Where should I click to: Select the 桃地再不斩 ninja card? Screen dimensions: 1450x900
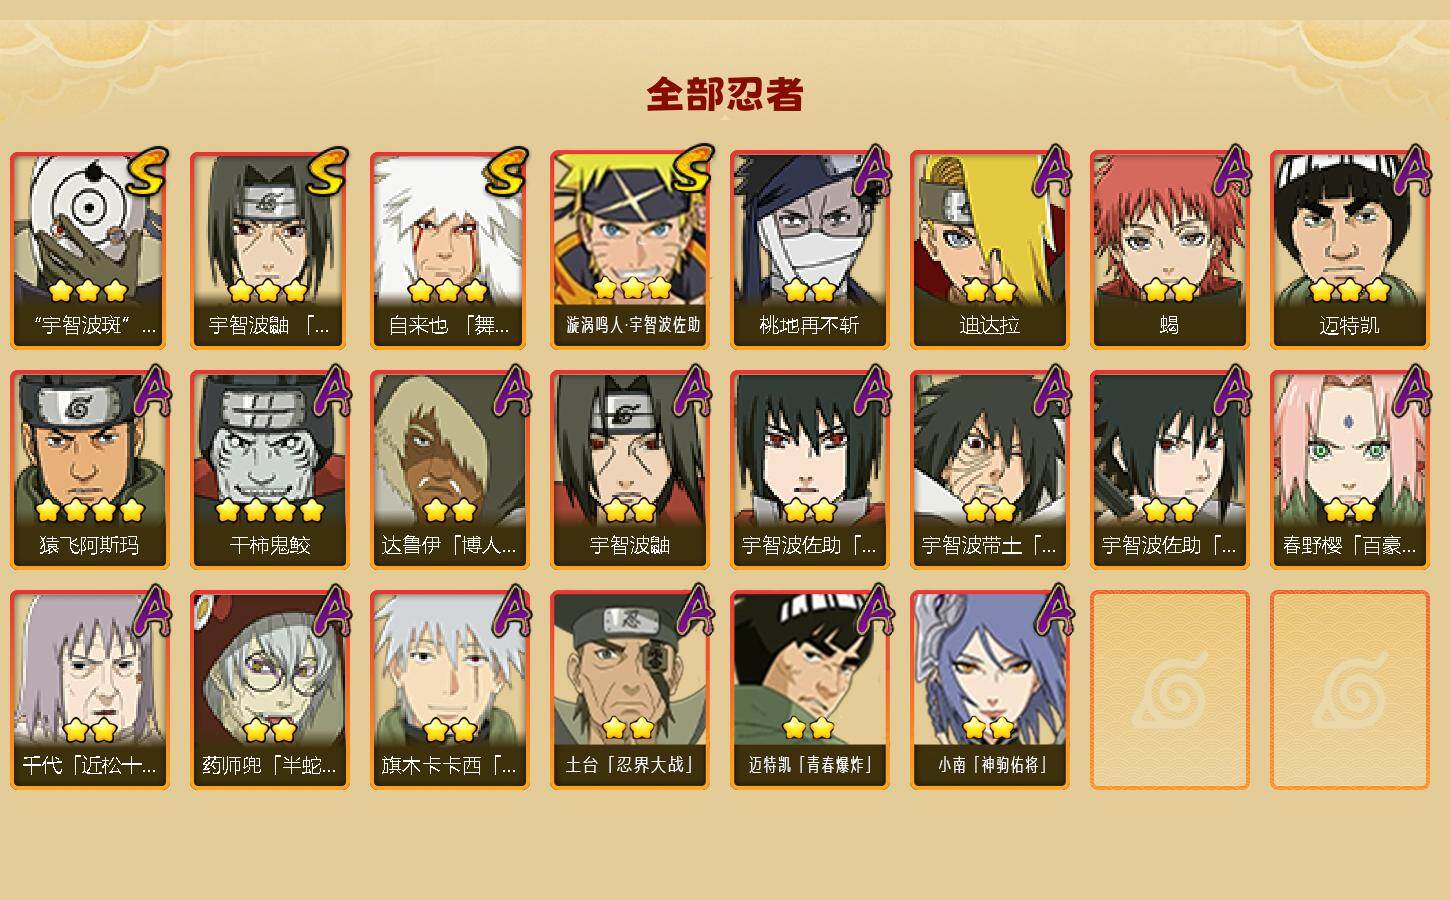coord(810,250)
